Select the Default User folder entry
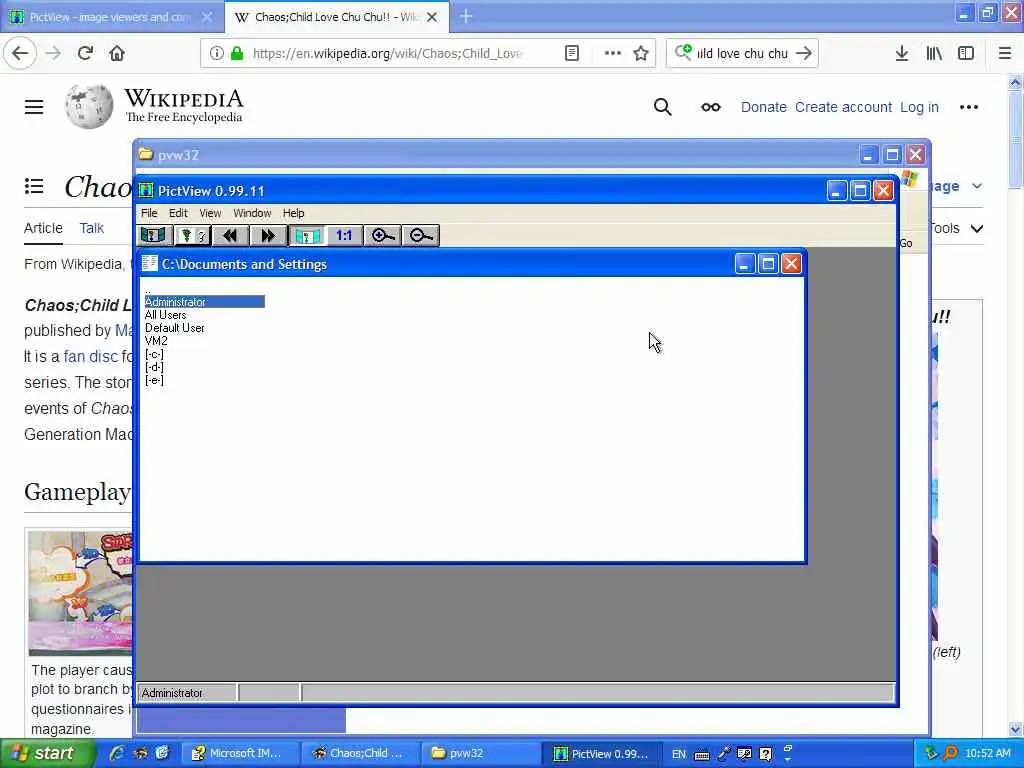The image size is (1024, 768). [174, 328]
